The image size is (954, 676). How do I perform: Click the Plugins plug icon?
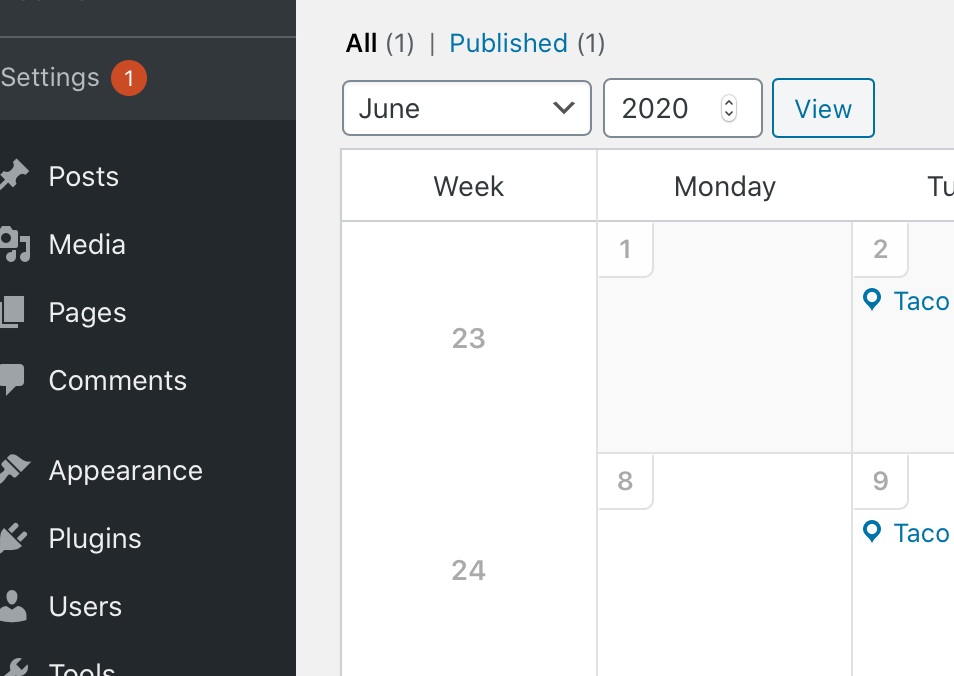[x=13, y=538]
